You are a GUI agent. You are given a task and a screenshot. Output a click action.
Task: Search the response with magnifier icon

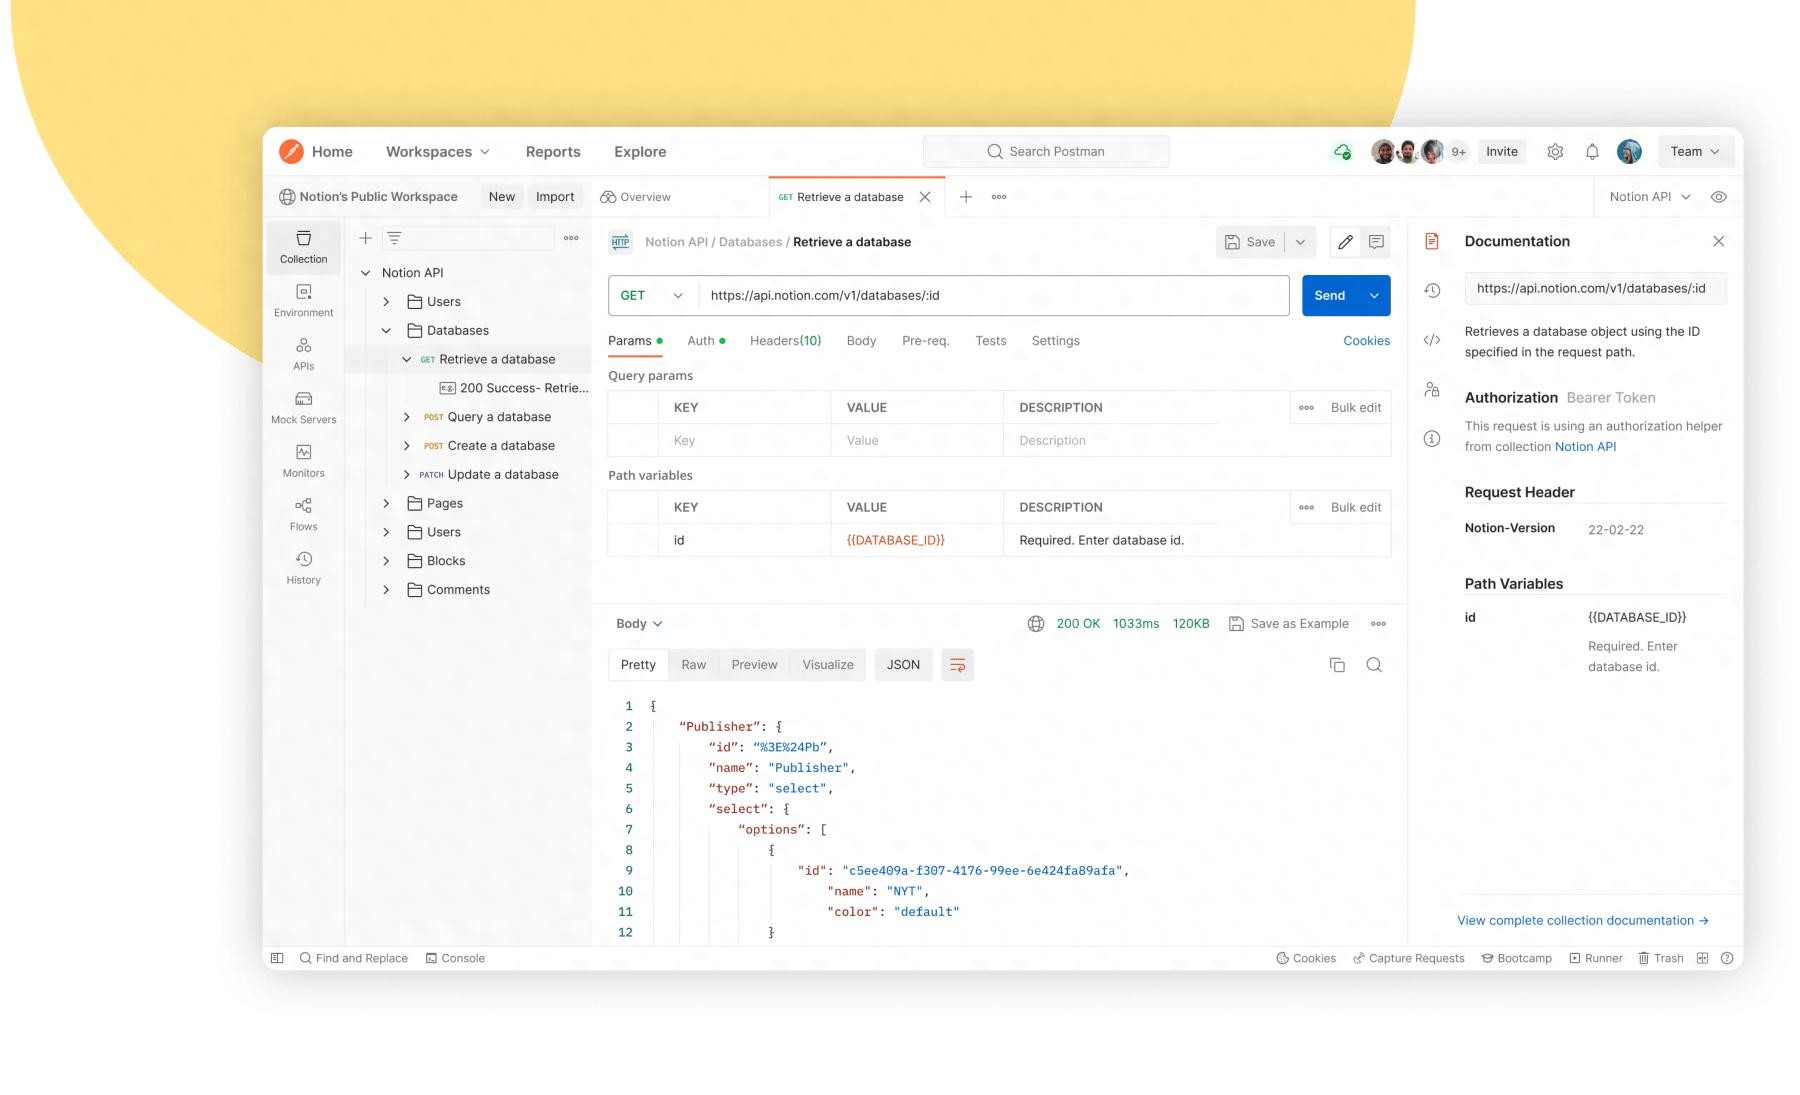[x=1374, y=665]
